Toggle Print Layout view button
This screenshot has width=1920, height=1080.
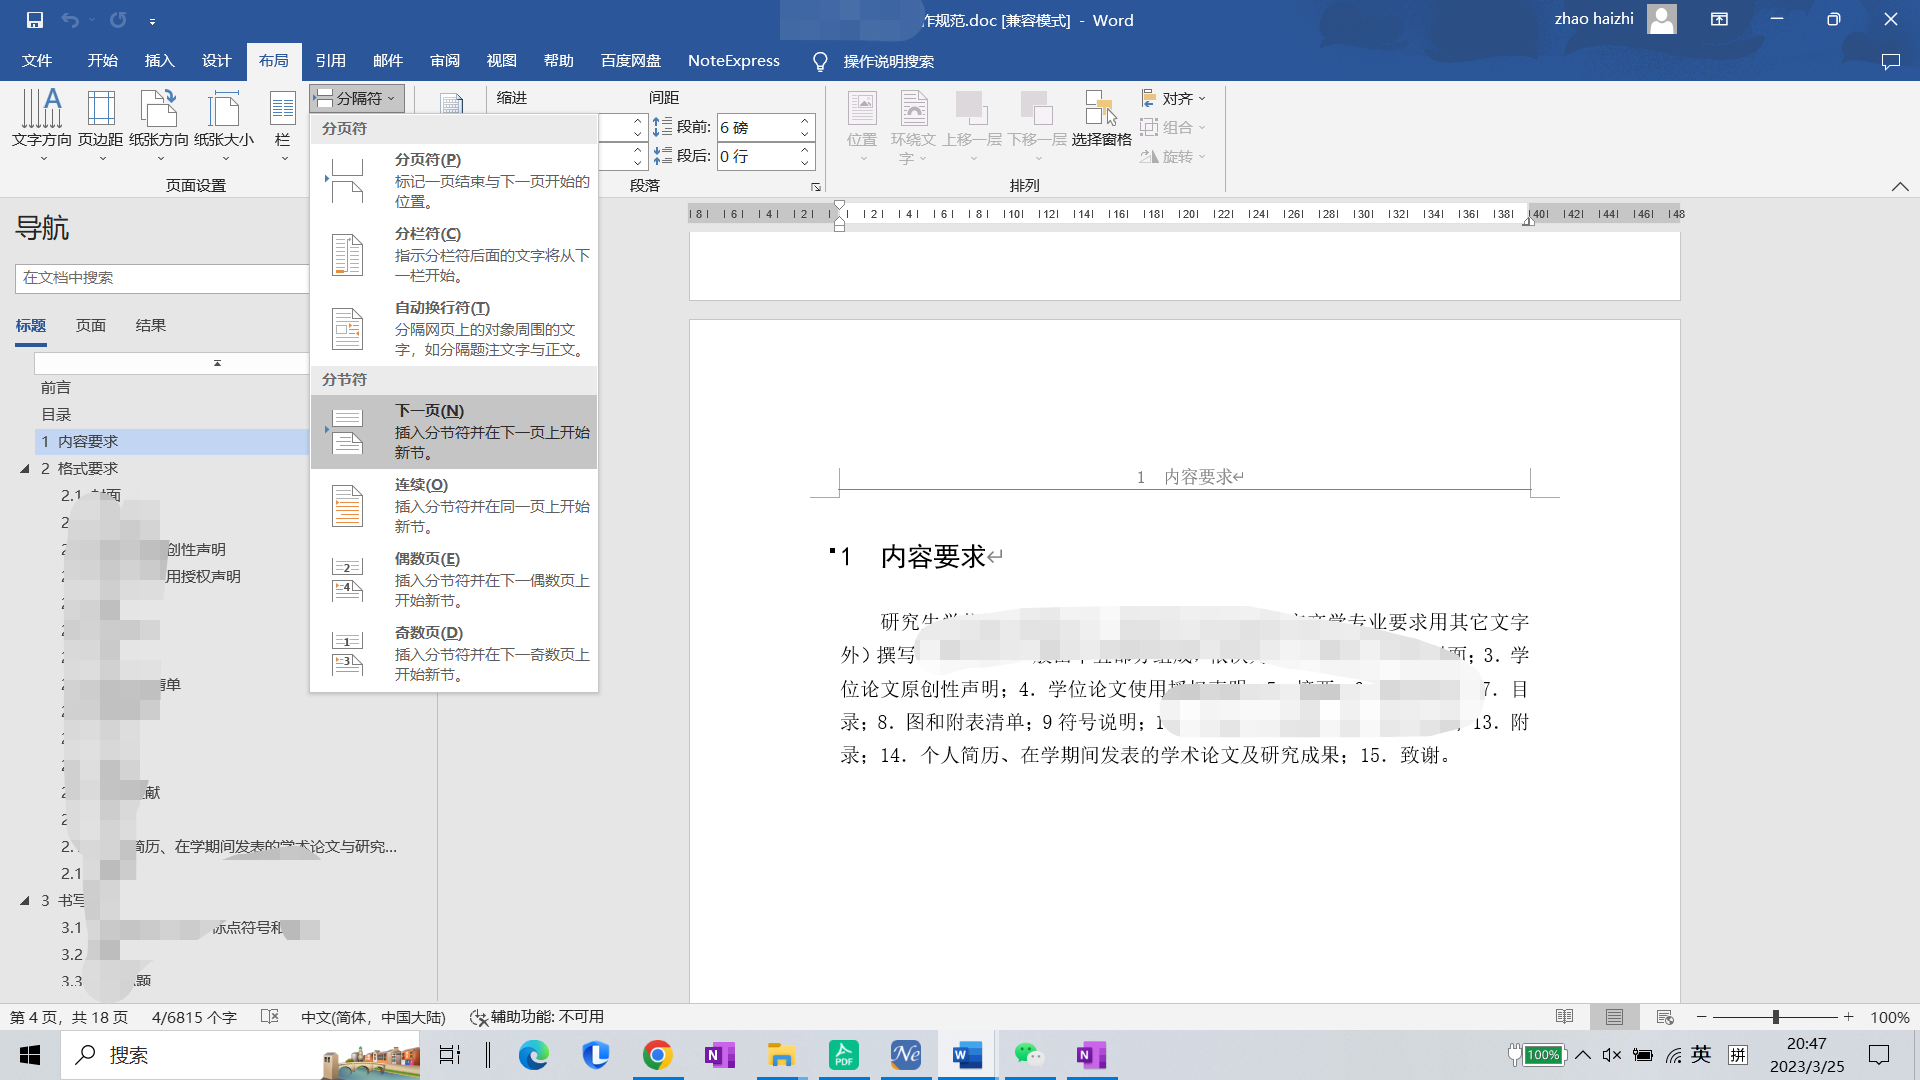pos(1614,1017)
